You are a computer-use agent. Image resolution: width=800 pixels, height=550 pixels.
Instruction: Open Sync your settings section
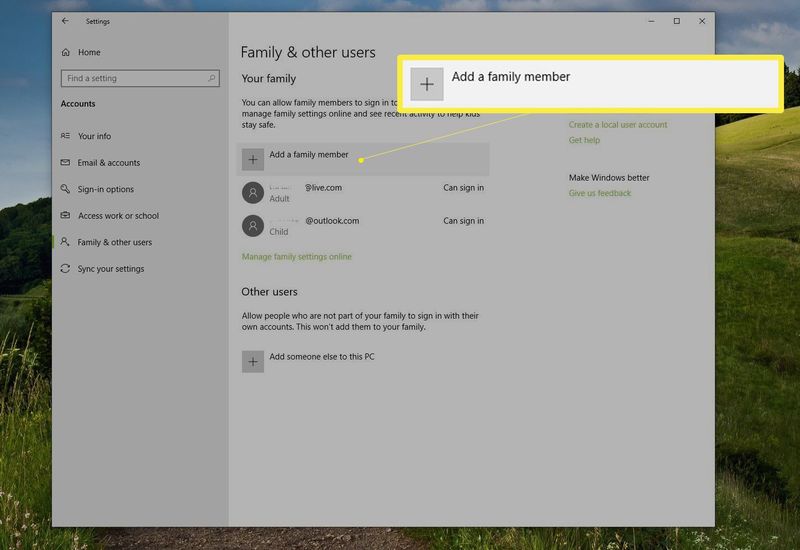click(x=111, y=269)
